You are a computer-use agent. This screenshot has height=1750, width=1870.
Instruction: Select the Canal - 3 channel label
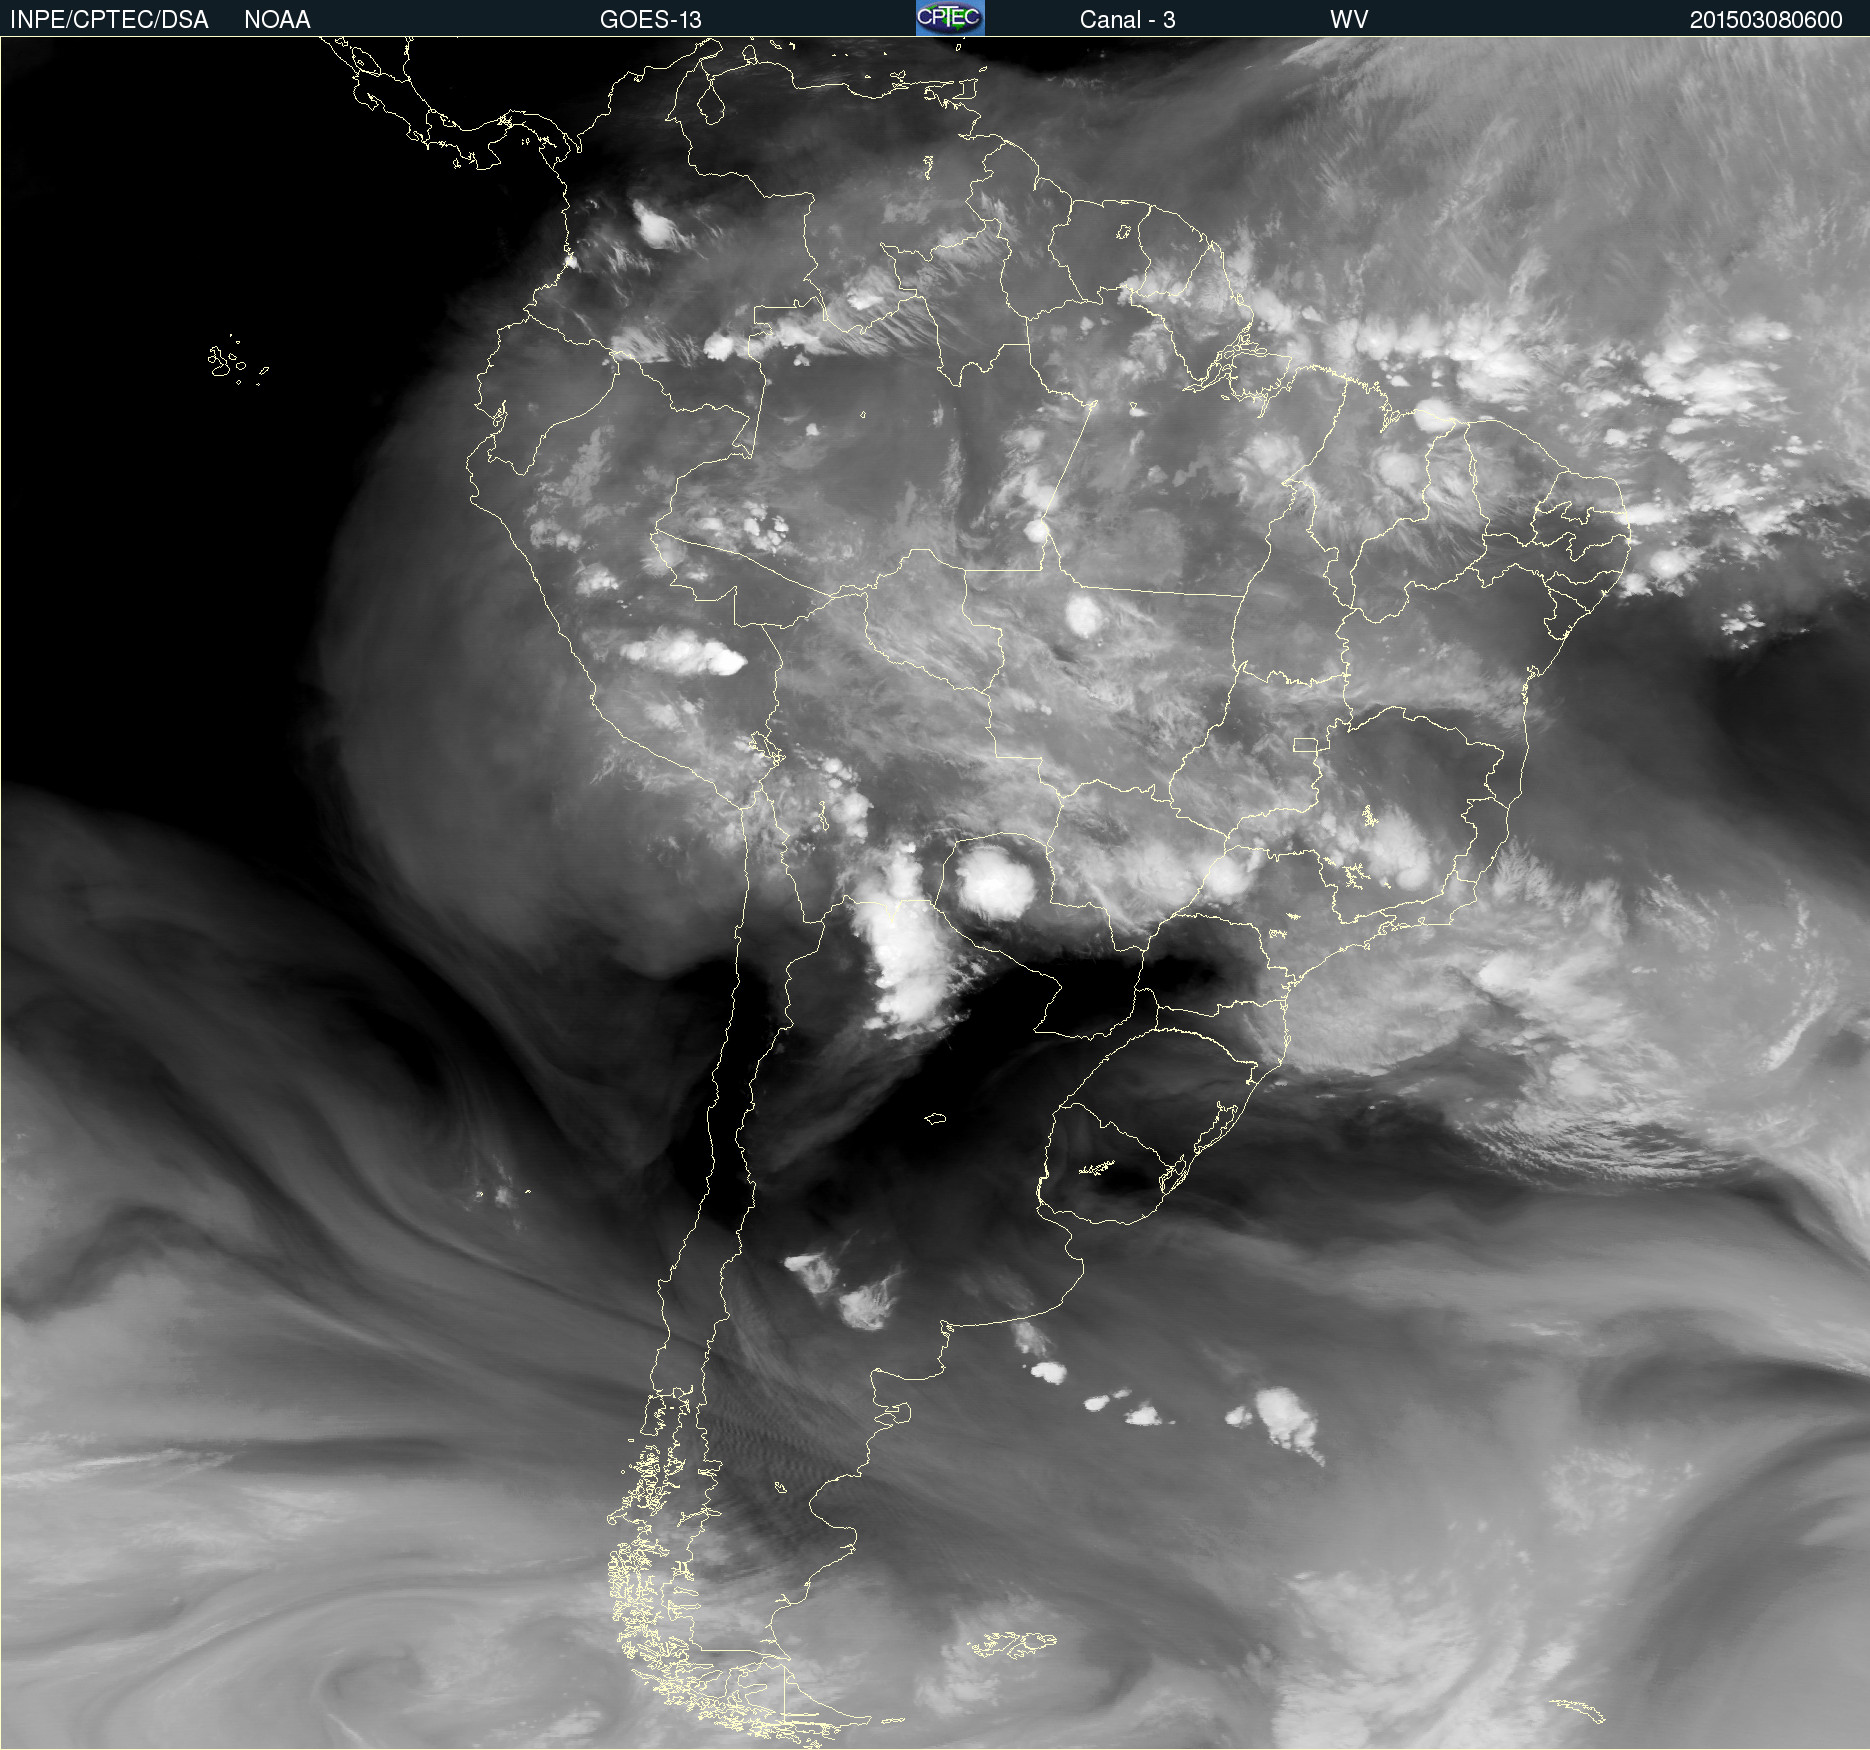pyautogui.click(x=1127, y=20)
